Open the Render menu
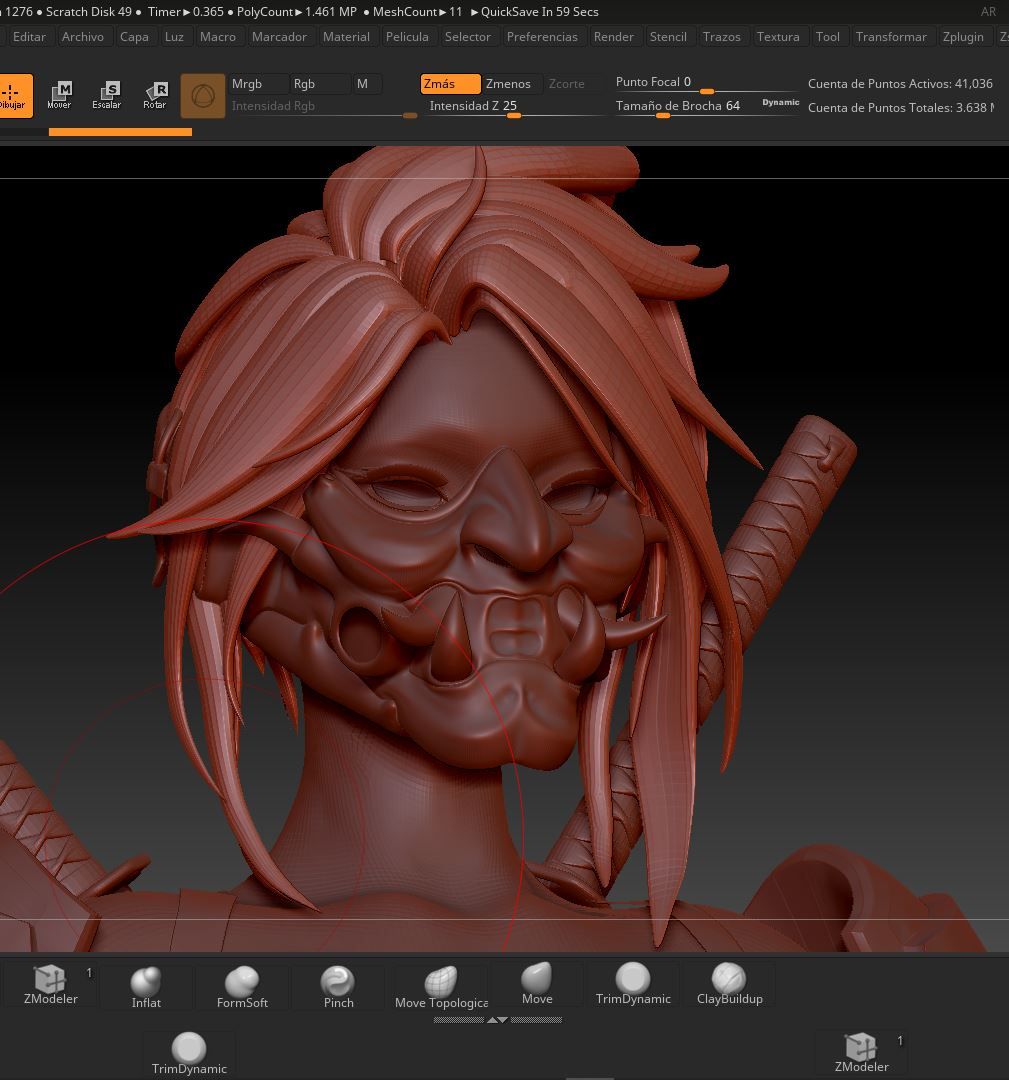The height and width of the screenshot is (1080, 1009). [614, 37]
